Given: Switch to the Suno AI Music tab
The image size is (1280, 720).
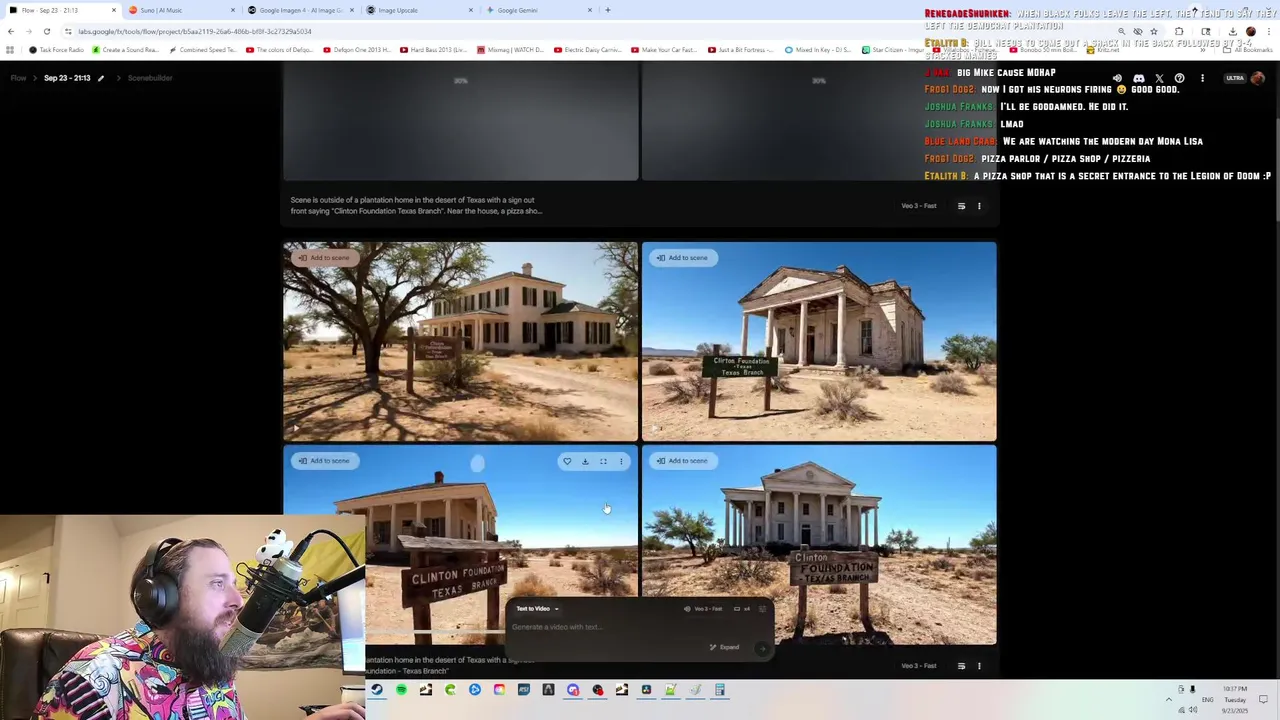Looking at the screenshot, I should pyautogui.click(x=180, y=10).
